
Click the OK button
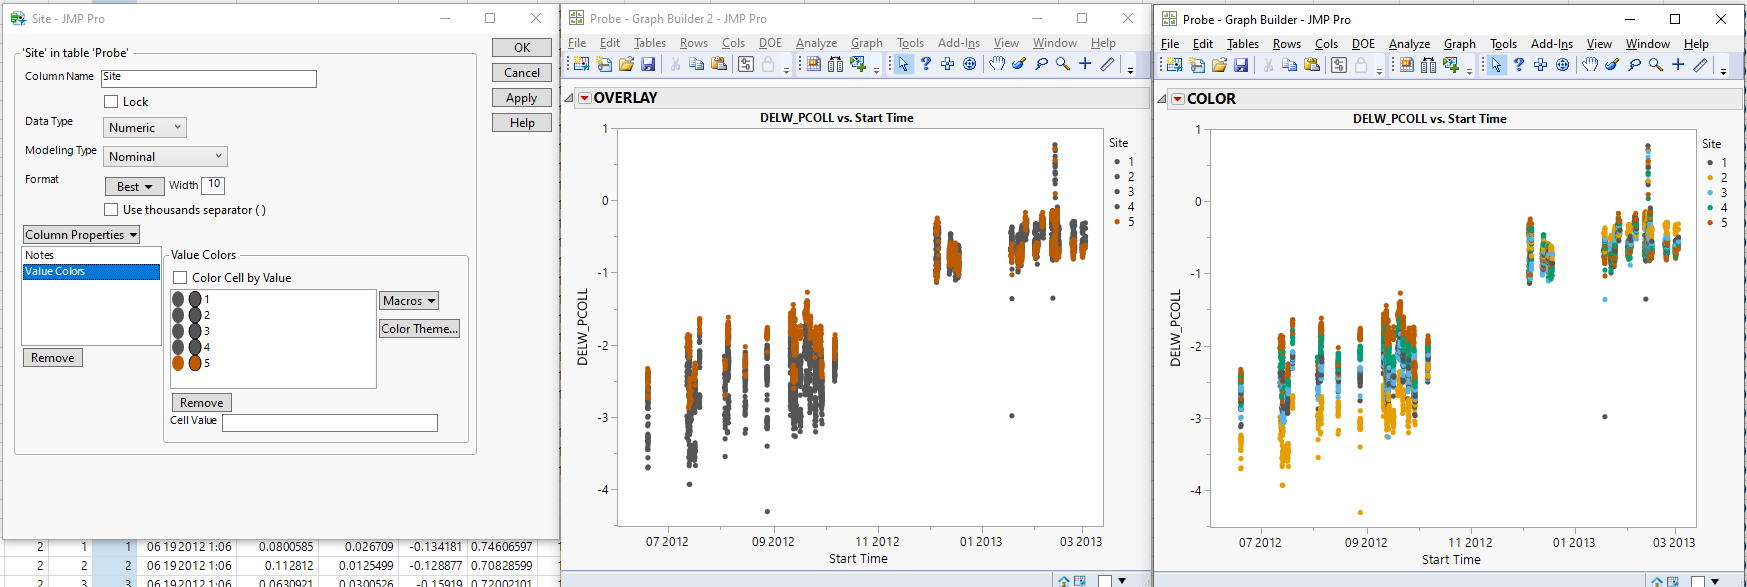pyautogui.click(x=522, y=48)
